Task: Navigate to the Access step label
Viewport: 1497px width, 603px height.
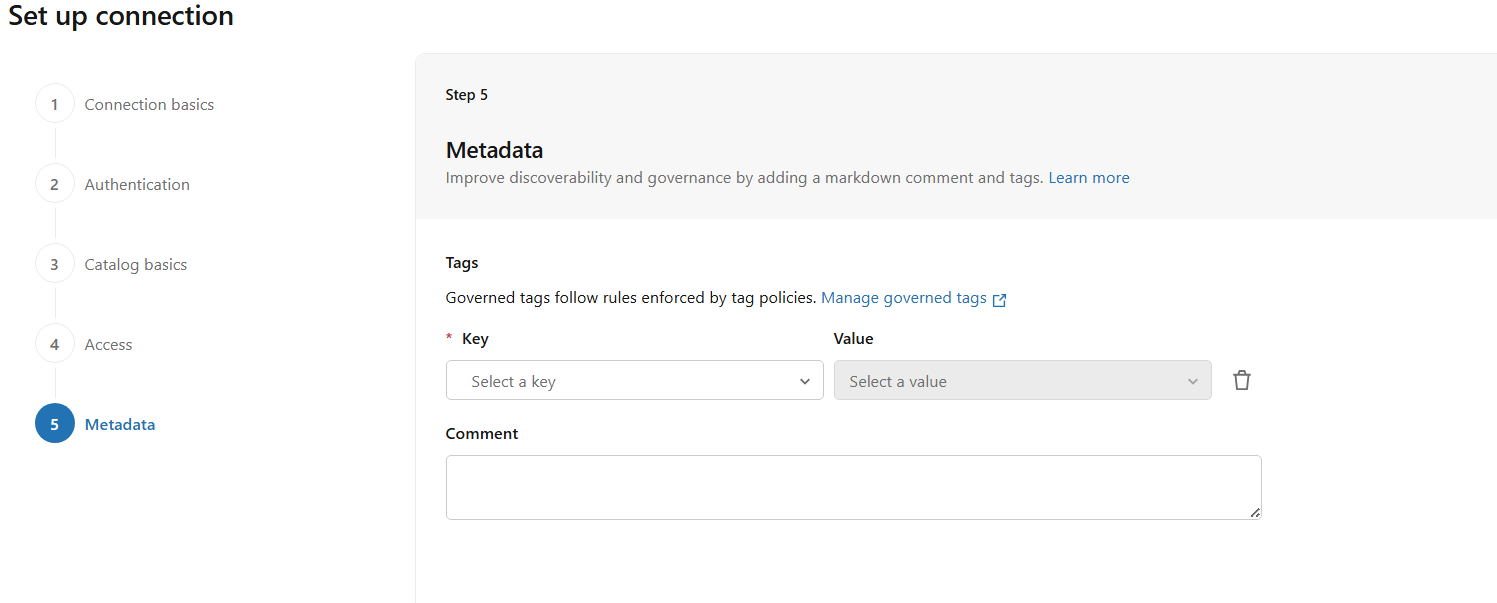Action: (x=108, y=344)
